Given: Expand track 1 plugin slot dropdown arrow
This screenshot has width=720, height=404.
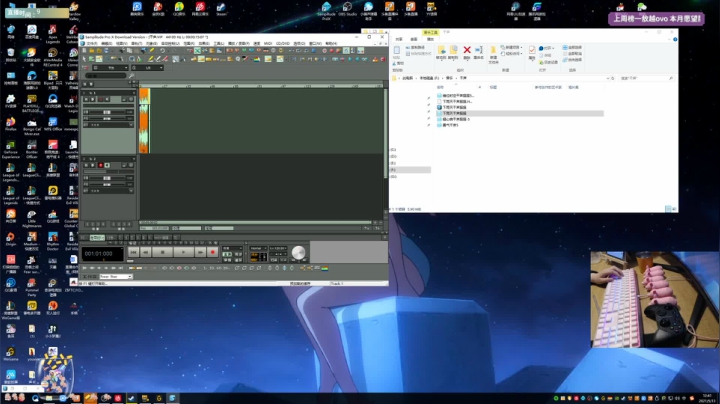Looking at the screenshot, I should (131, 125).
